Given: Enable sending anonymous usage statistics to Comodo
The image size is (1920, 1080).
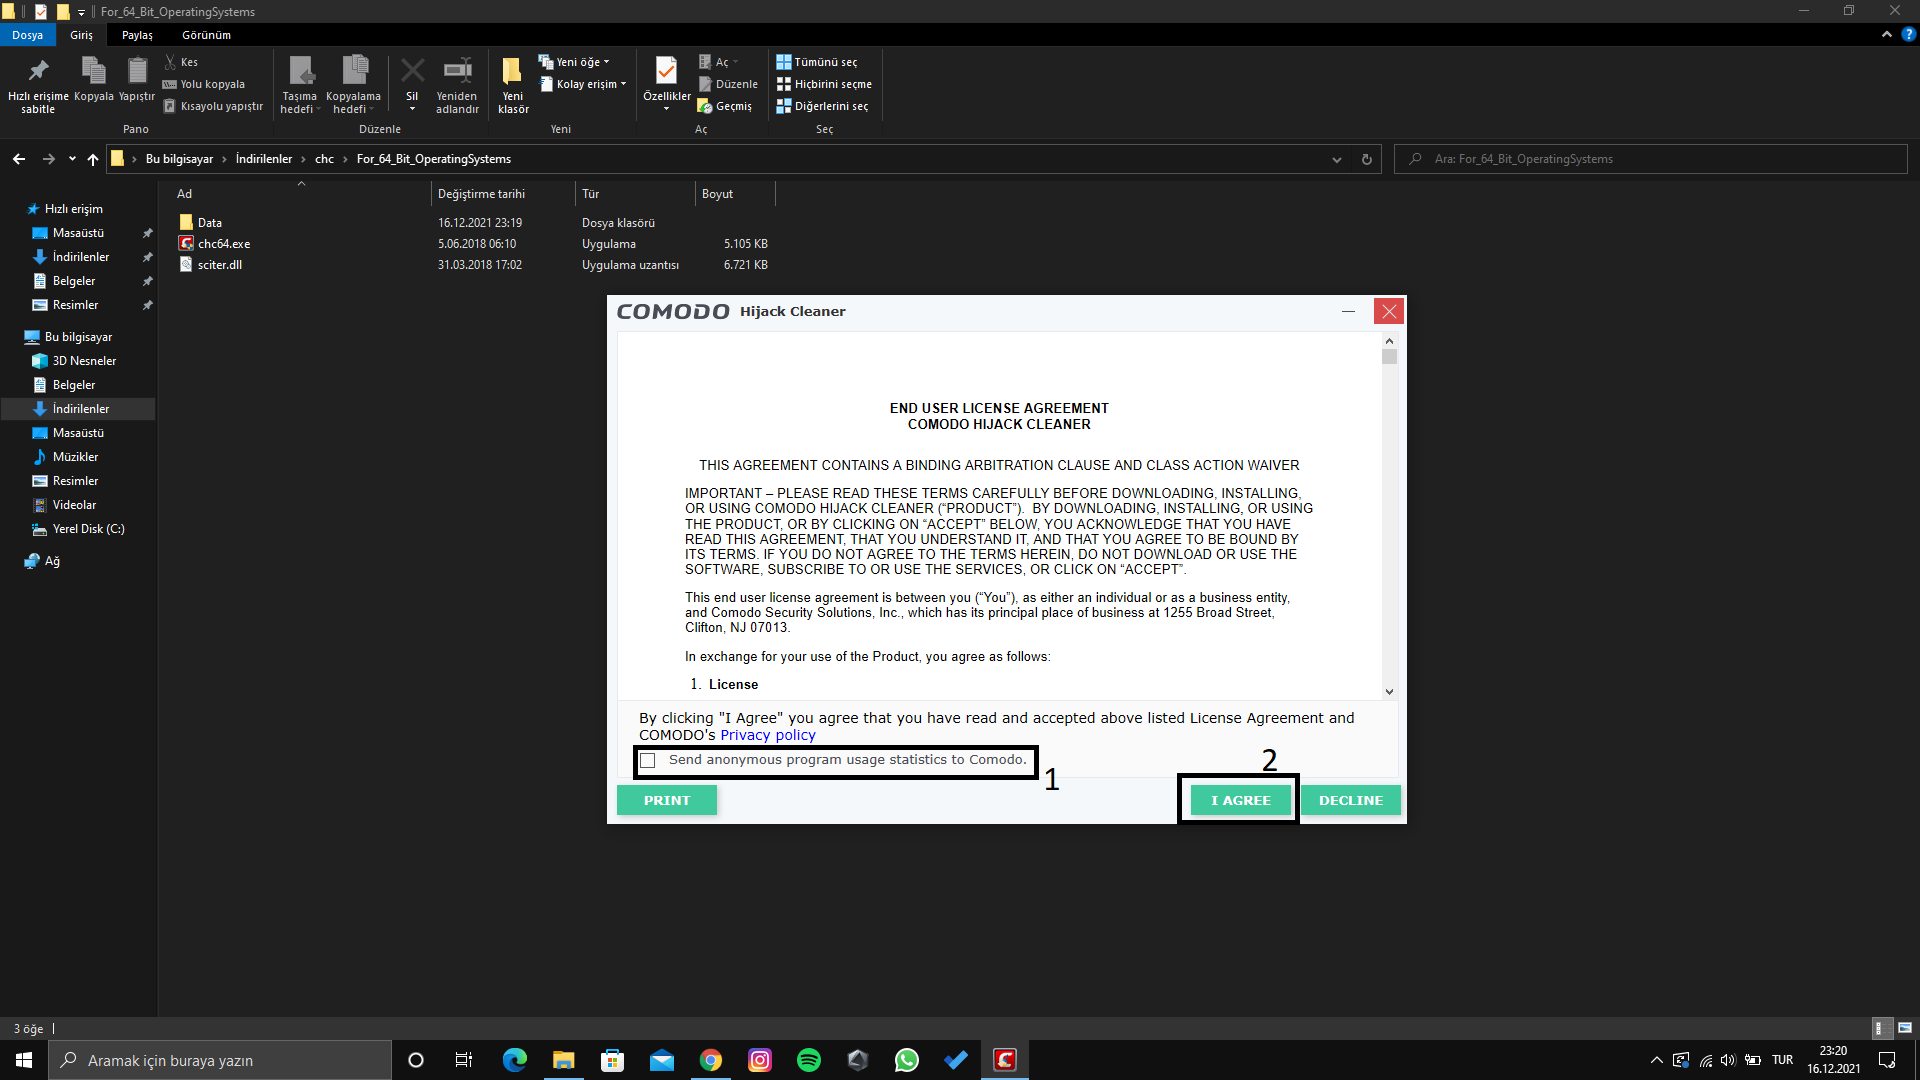Looking at the screenshot, I should 648,761.
